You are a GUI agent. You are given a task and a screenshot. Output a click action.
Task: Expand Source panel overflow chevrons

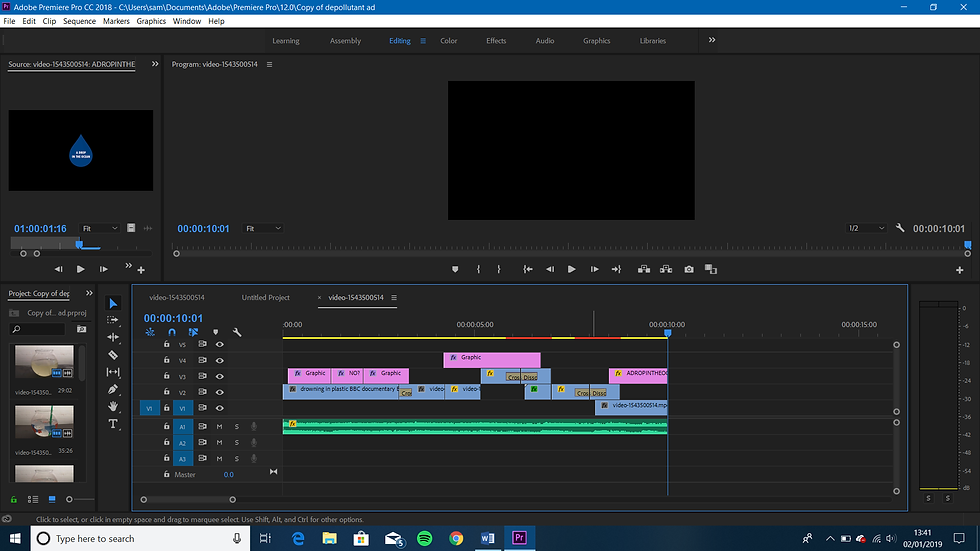pyautogui.click(x=155, y=64)
